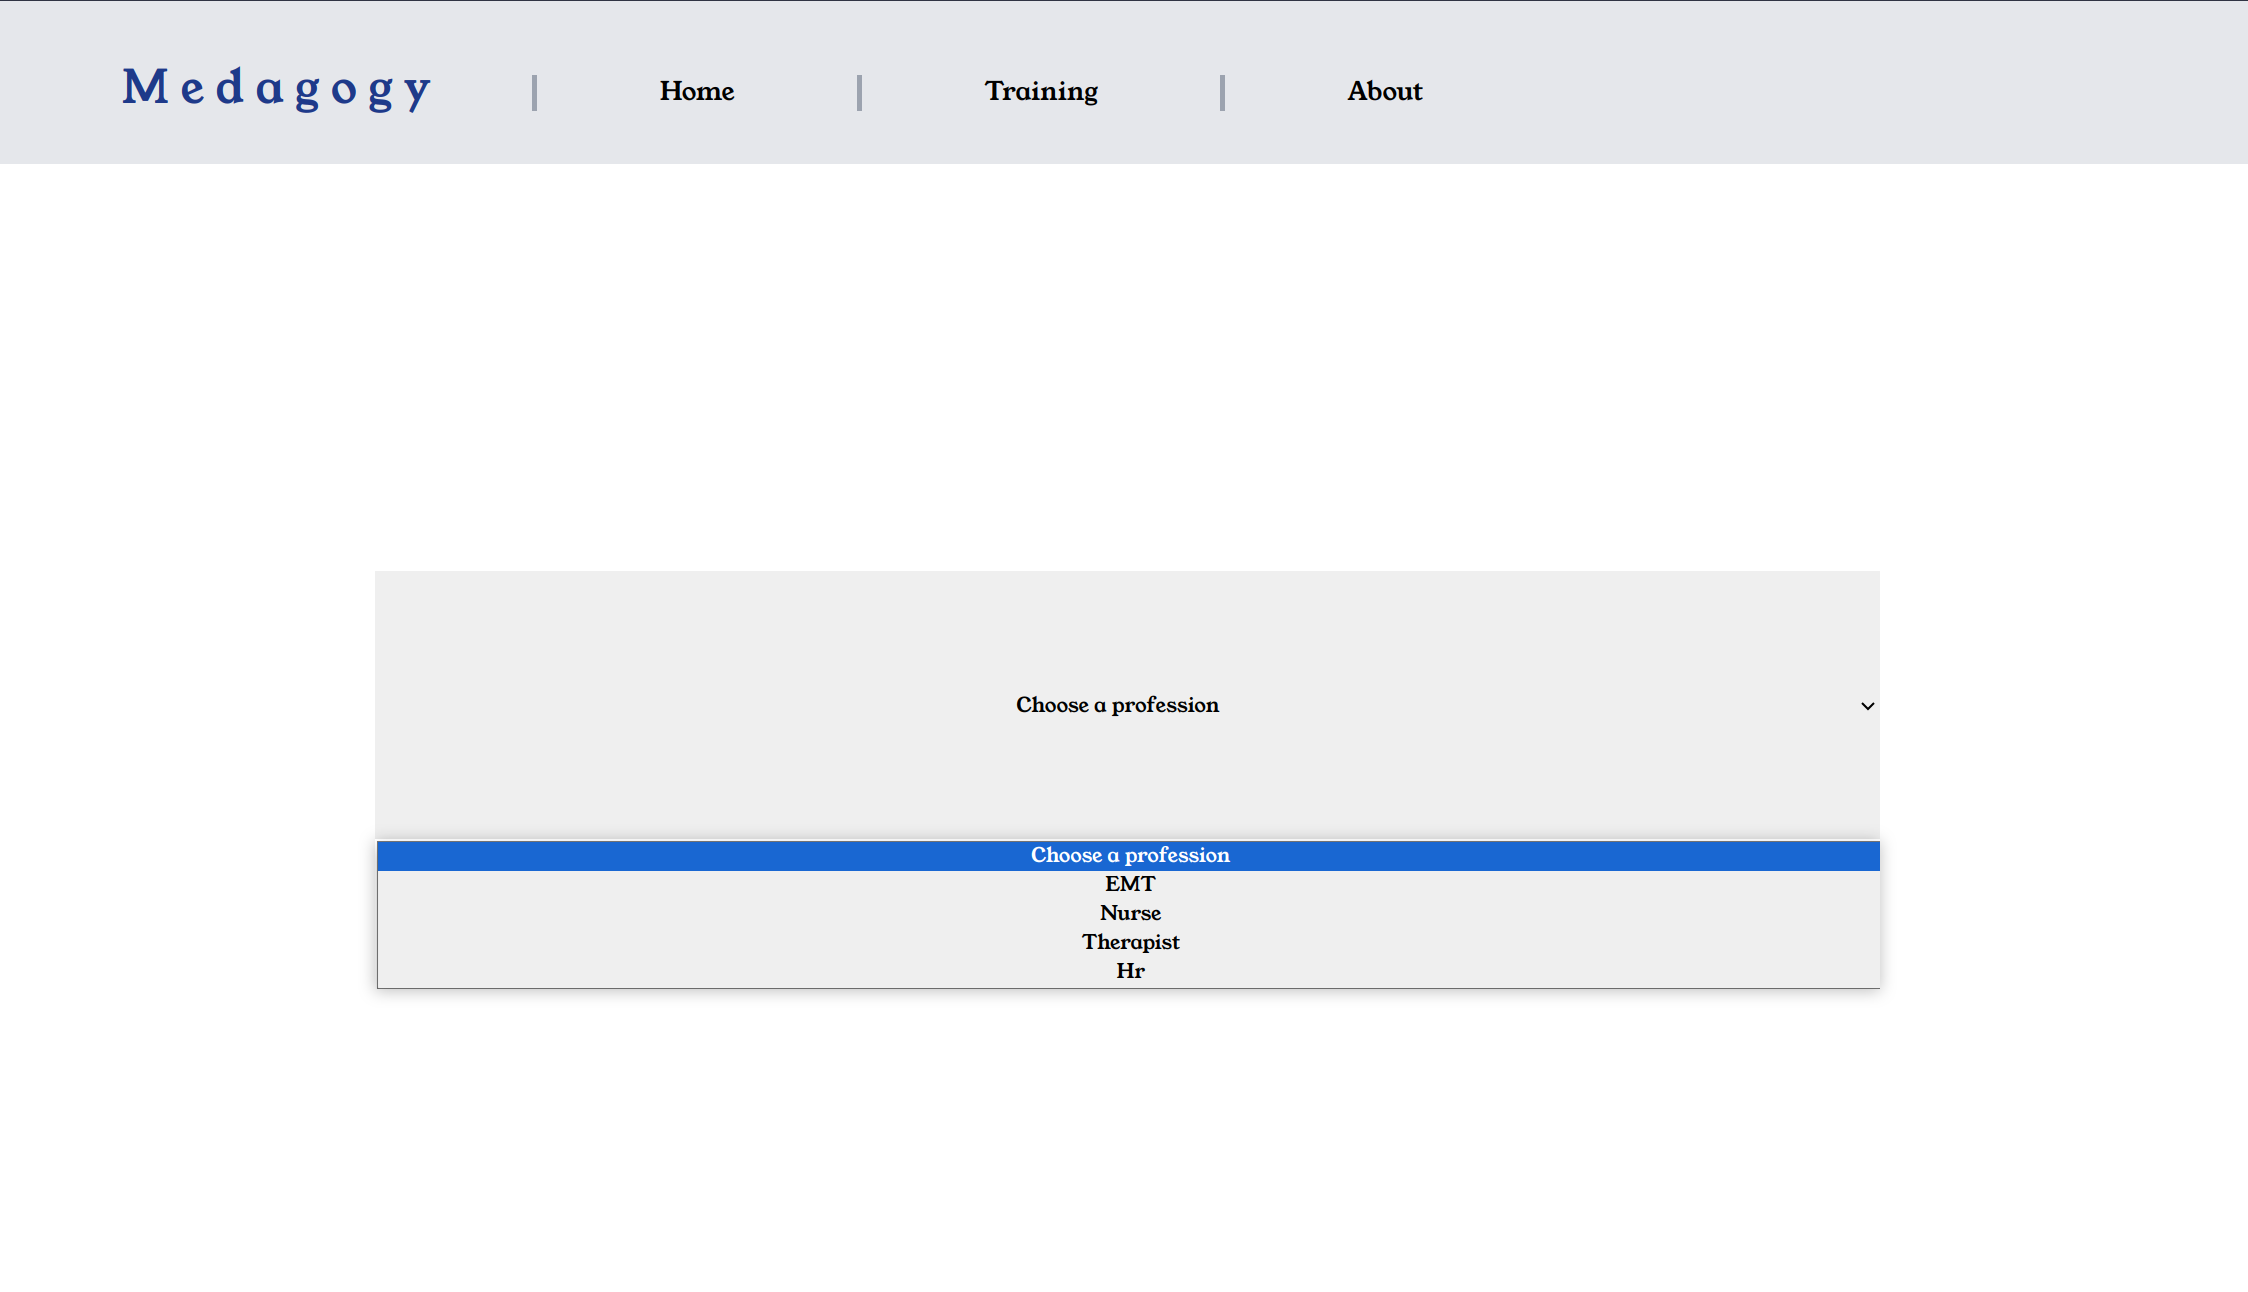Screen dimensions: 2248x1292
Task: Select the Hr profession option
Action: pos(1129,971)
